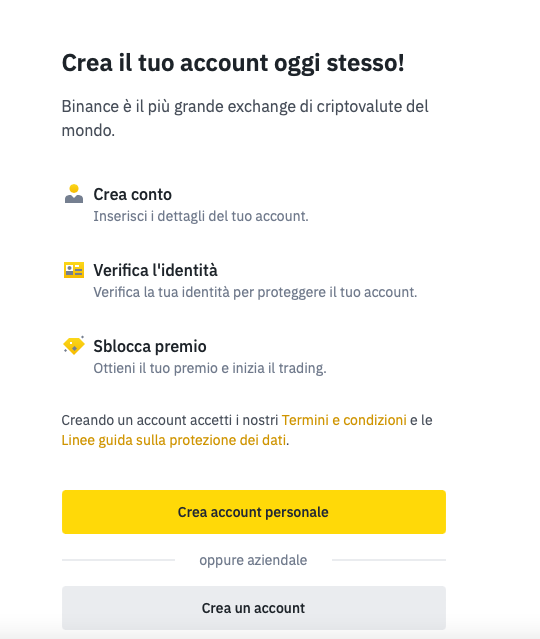Click the word mondo in the subtitle
540x639 pixels.
coord(86,131)
